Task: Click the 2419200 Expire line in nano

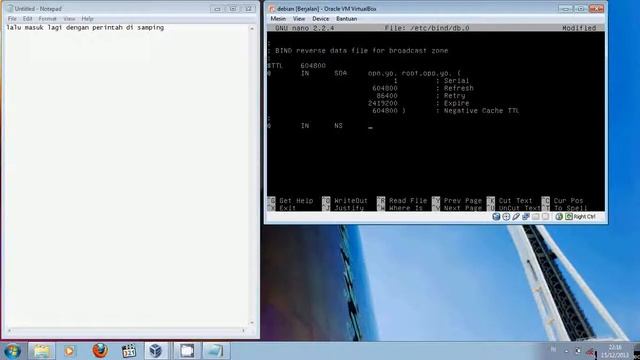Action: point(419,104)
